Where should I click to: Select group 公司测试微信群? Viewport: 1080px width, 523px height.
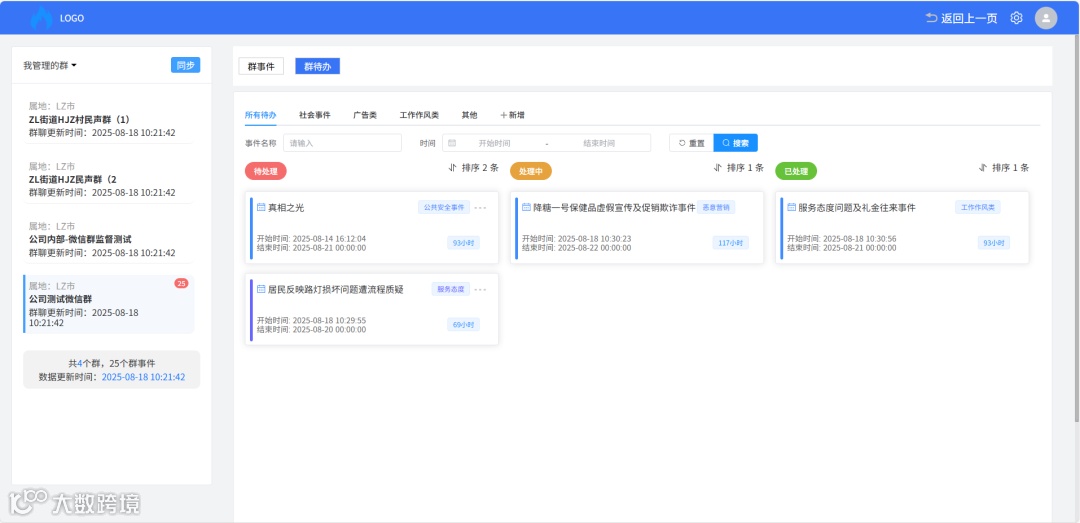pos(110,304)
